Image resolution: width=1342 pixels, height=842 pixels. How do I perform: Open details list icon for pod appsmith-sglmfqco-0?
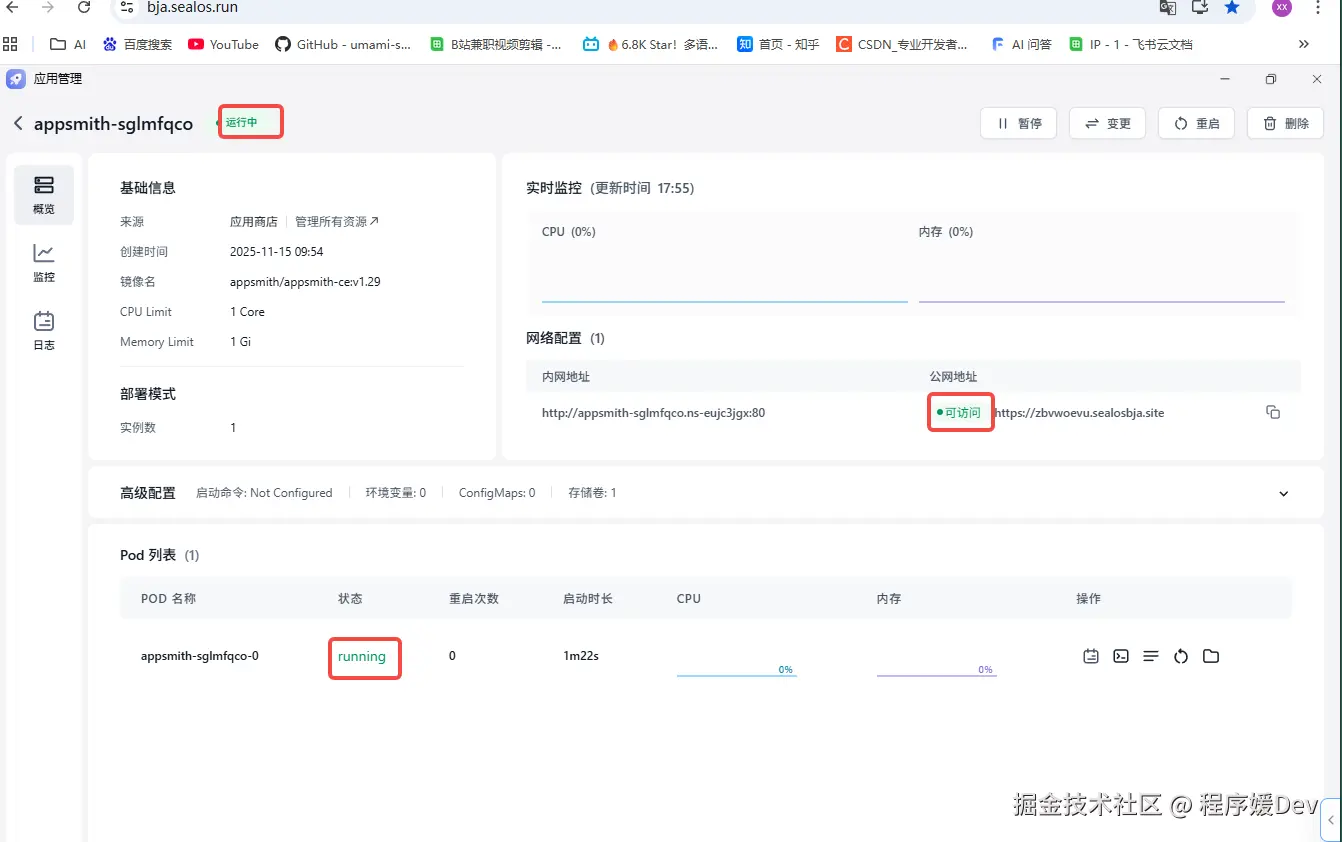click(1151, 656)
